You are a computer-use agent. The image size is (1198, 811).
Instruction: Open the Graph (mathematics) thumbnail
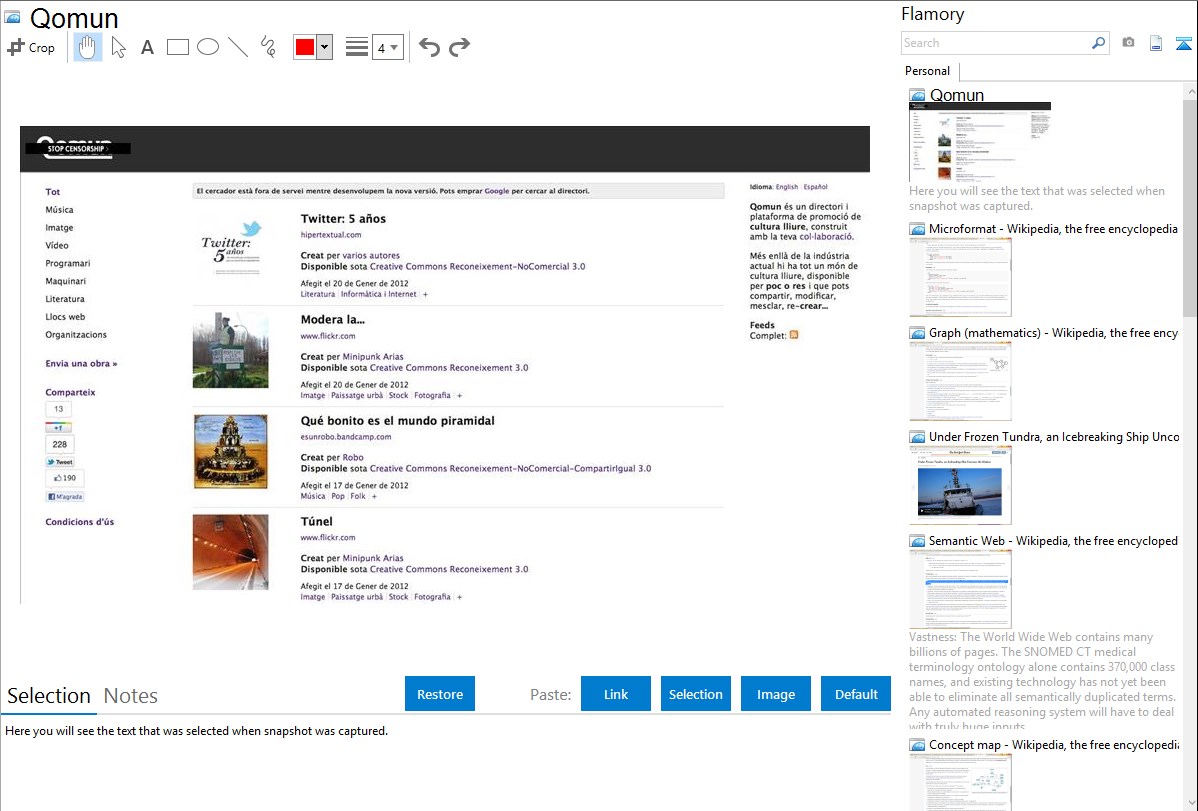click(960, 381)
